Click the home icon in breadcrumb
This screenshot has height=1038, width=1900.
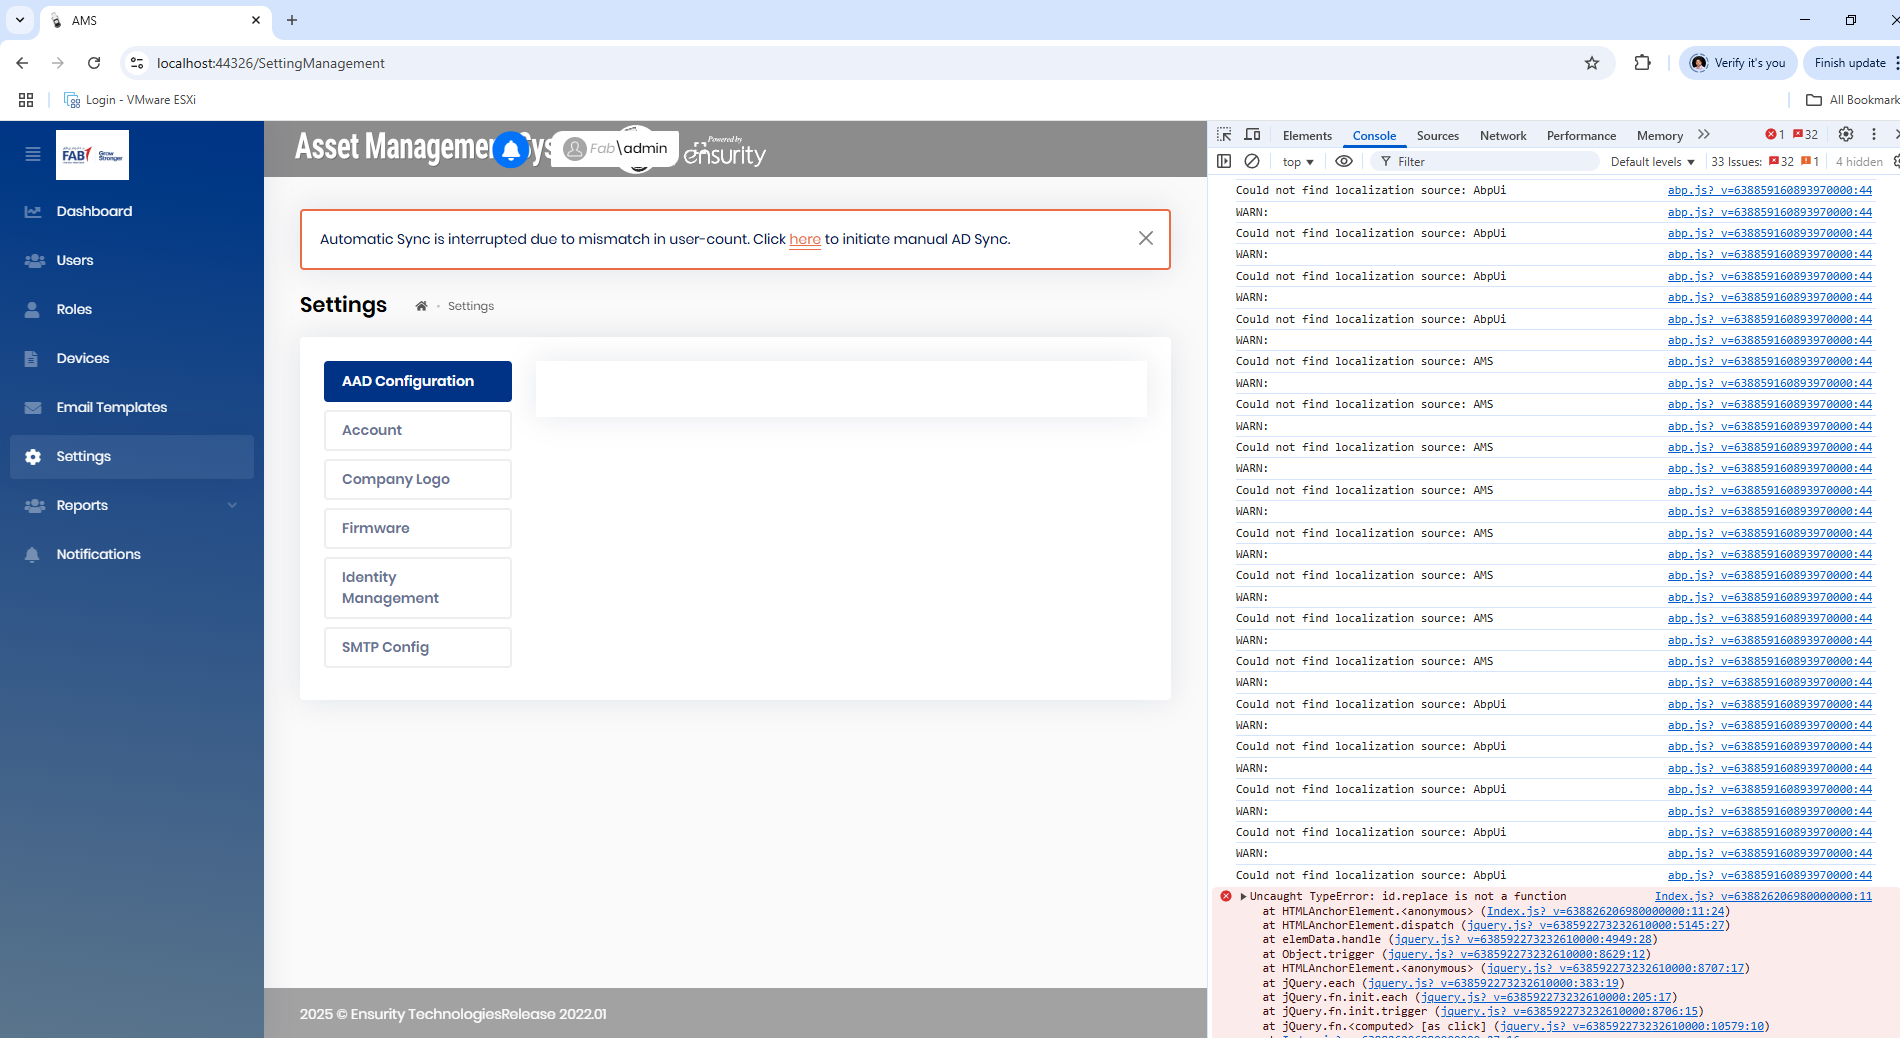[421, 306]
